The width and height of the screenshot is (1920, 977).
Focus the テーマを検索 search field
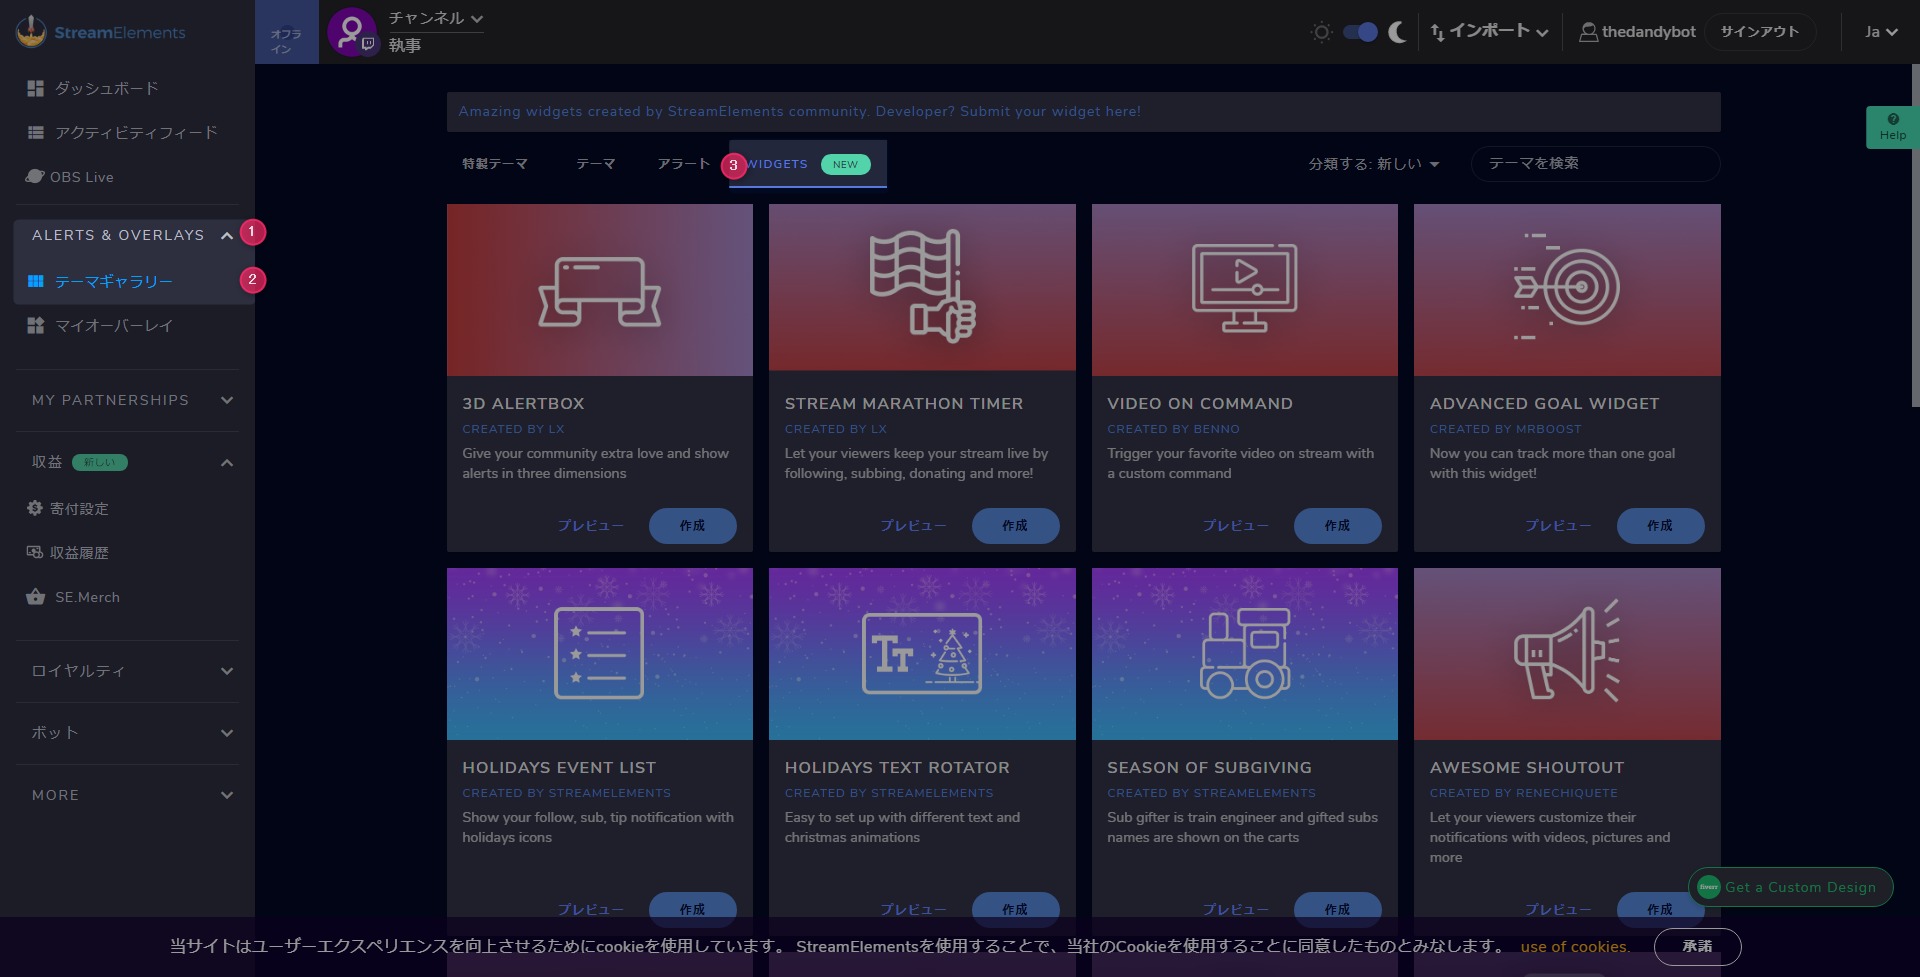point(1595,164)
